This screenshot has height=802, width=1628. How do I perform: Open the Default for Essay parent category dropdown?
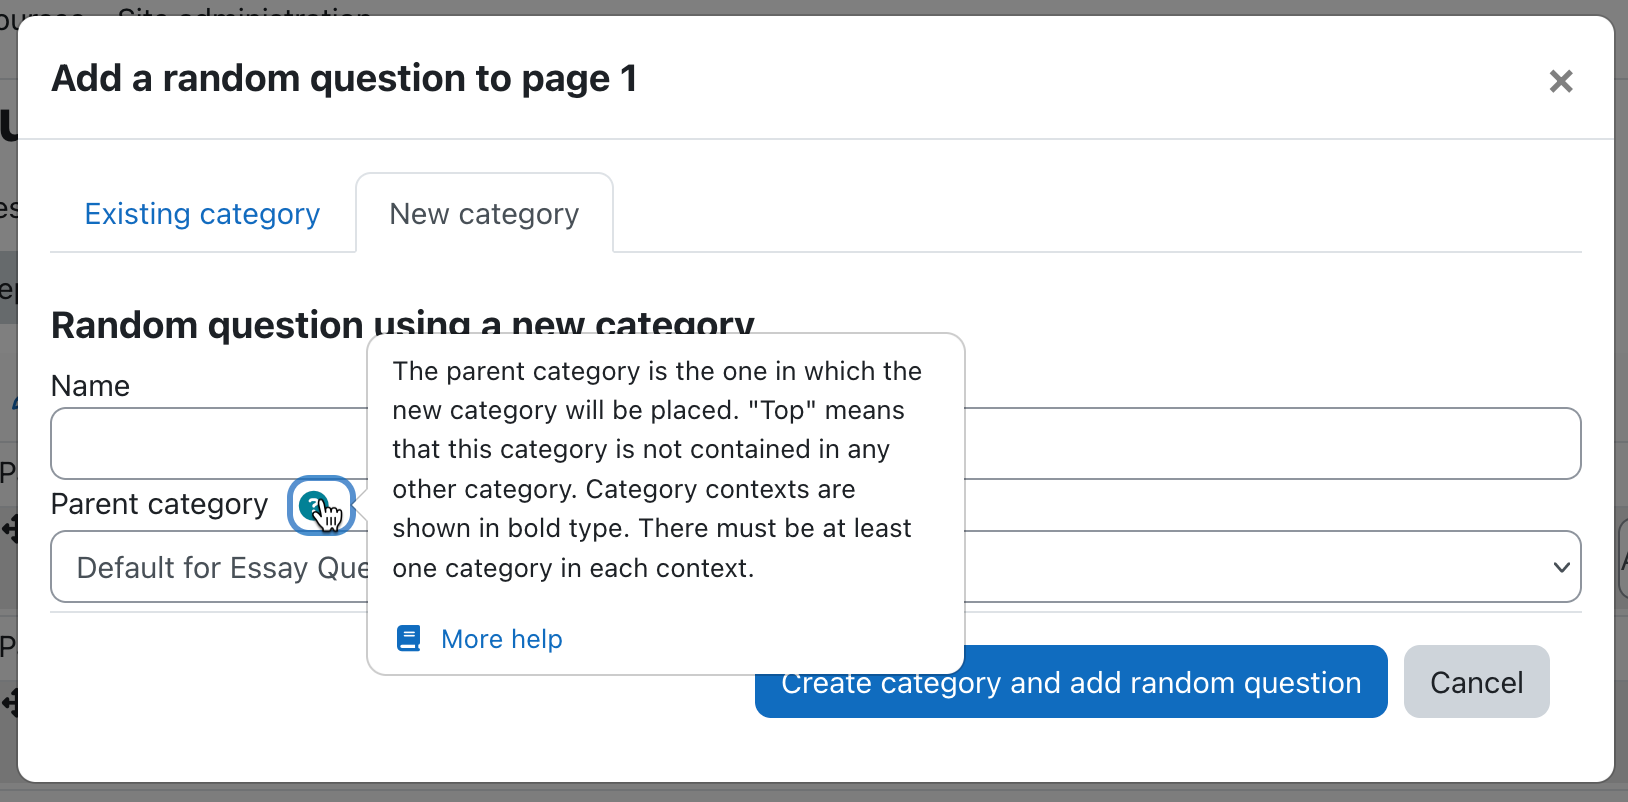click(815, 566)
